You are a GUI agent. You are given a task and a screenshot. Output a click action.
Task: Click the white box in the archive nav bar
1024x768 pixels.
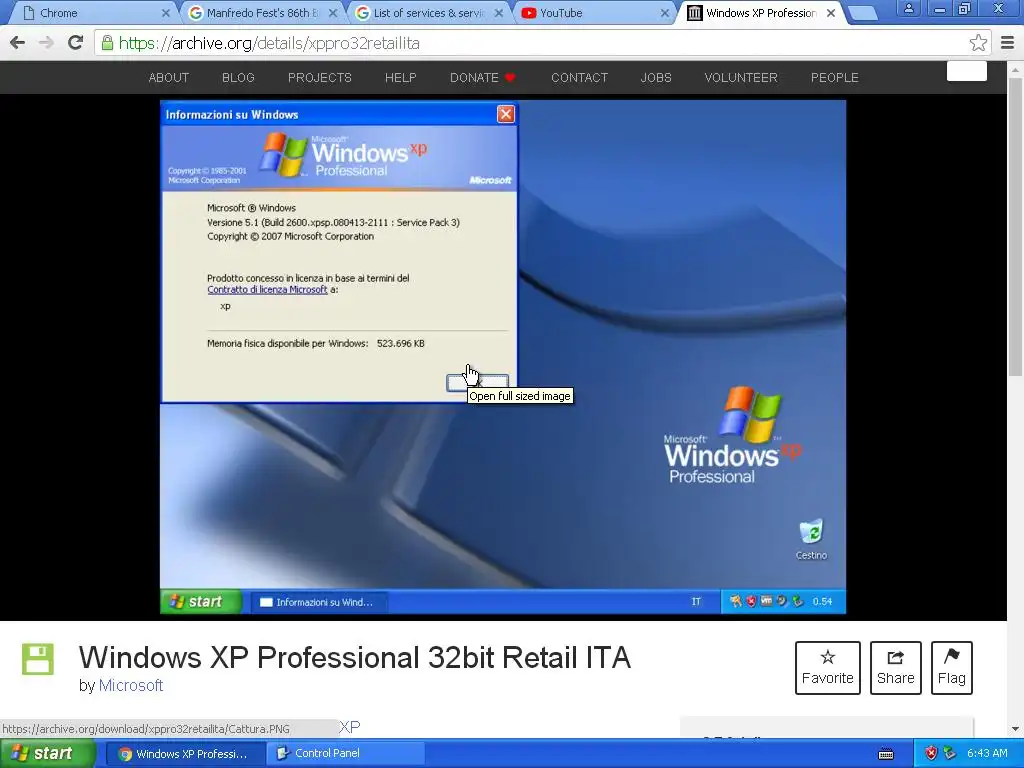pos(967,71)
